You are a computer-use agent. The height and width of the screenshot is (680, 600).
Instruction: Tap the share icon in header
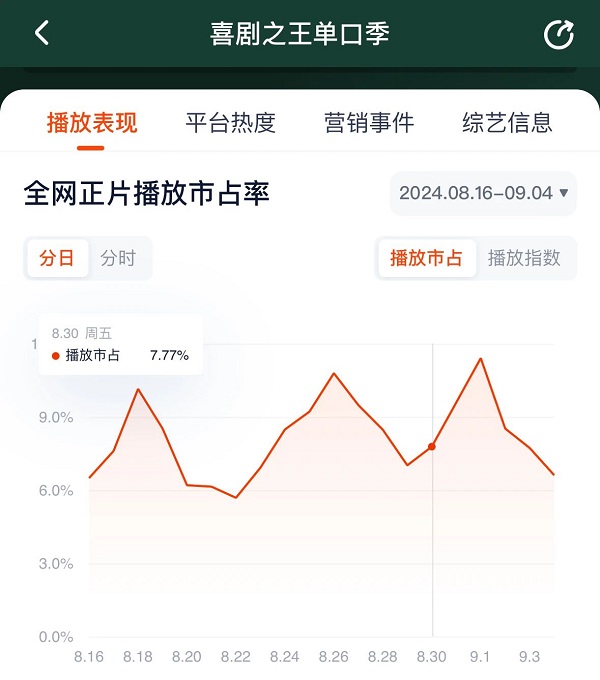[558, 34]
